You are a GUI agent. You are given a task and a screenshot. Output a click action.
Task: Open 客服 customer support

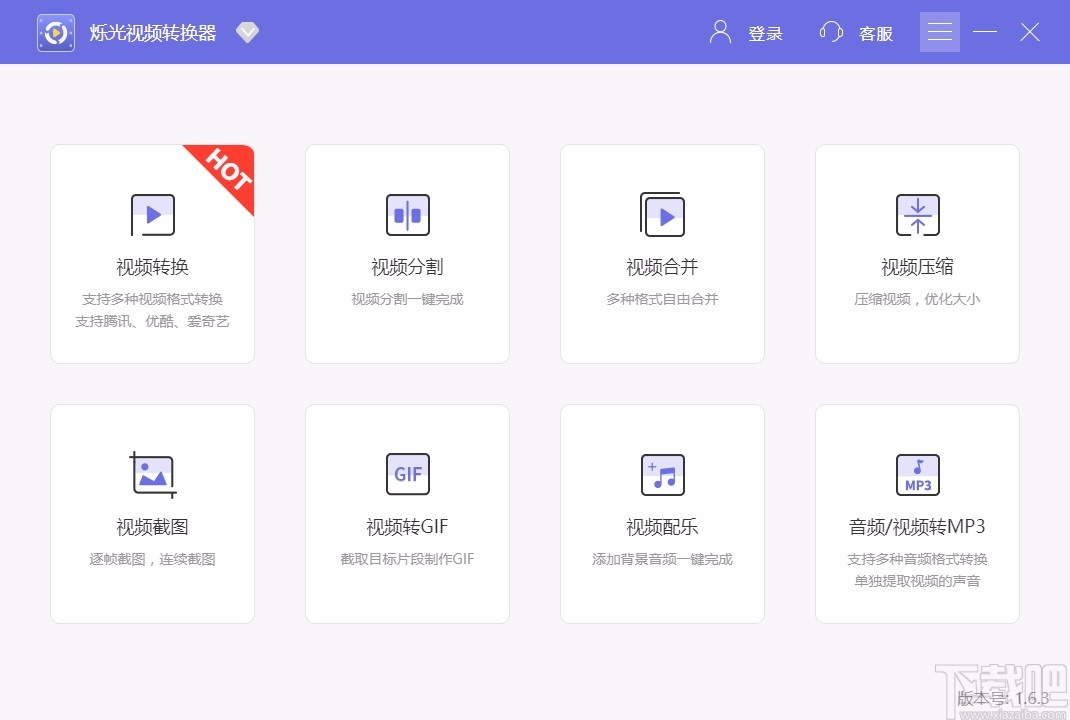click(x=876, y=33)
